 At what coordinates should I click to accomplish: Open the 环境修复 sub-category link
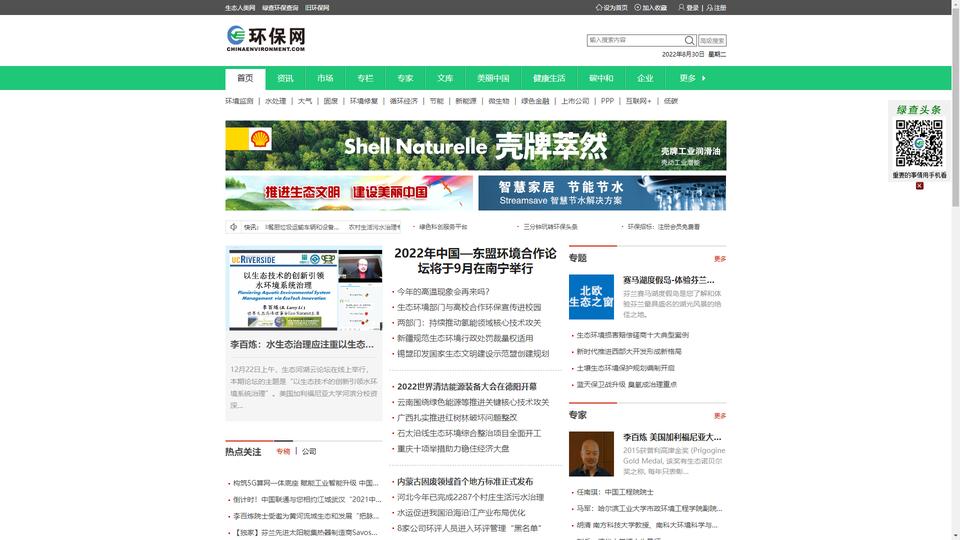(364, 101)
